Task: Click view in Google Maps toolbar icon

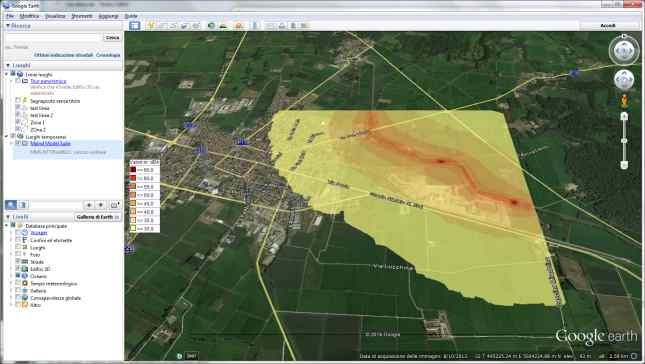Action: pyautogui.click(x=304, y=26)
